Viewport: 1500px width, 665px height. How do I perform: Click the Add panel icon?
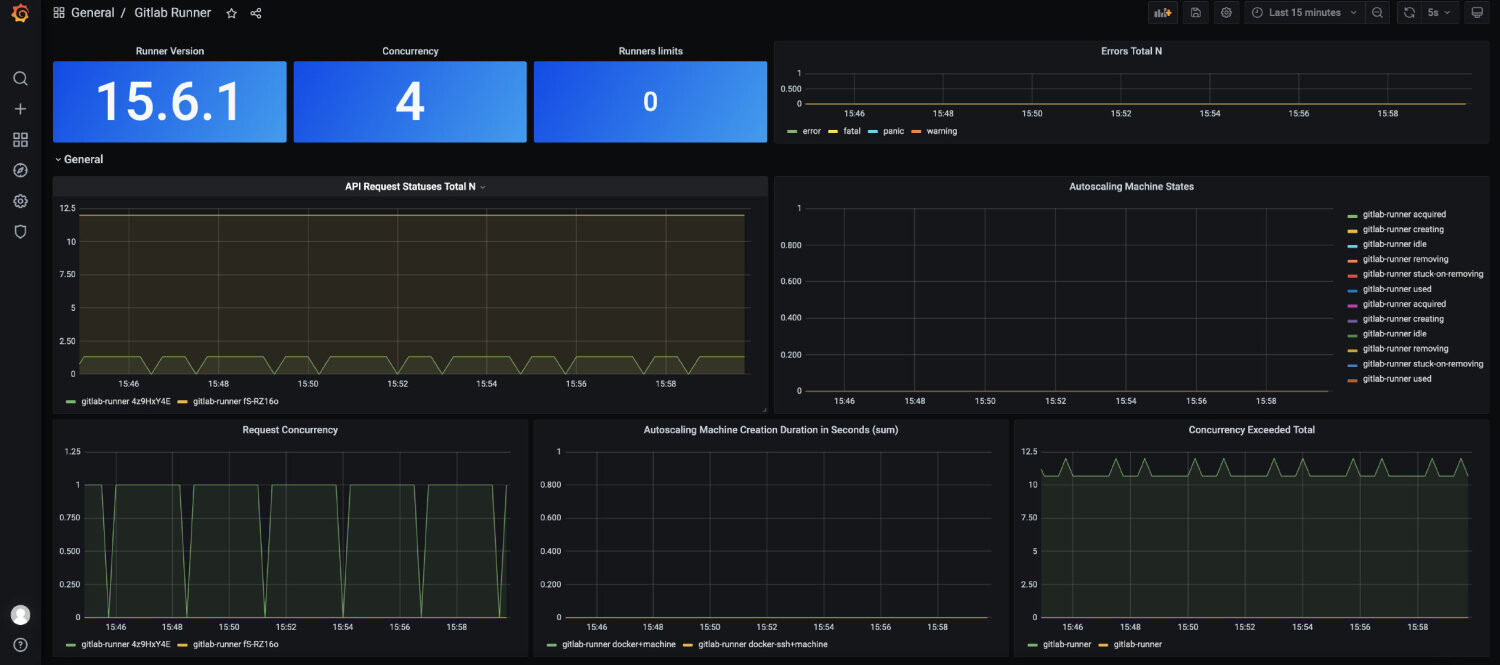click(x=1163, y=13)
